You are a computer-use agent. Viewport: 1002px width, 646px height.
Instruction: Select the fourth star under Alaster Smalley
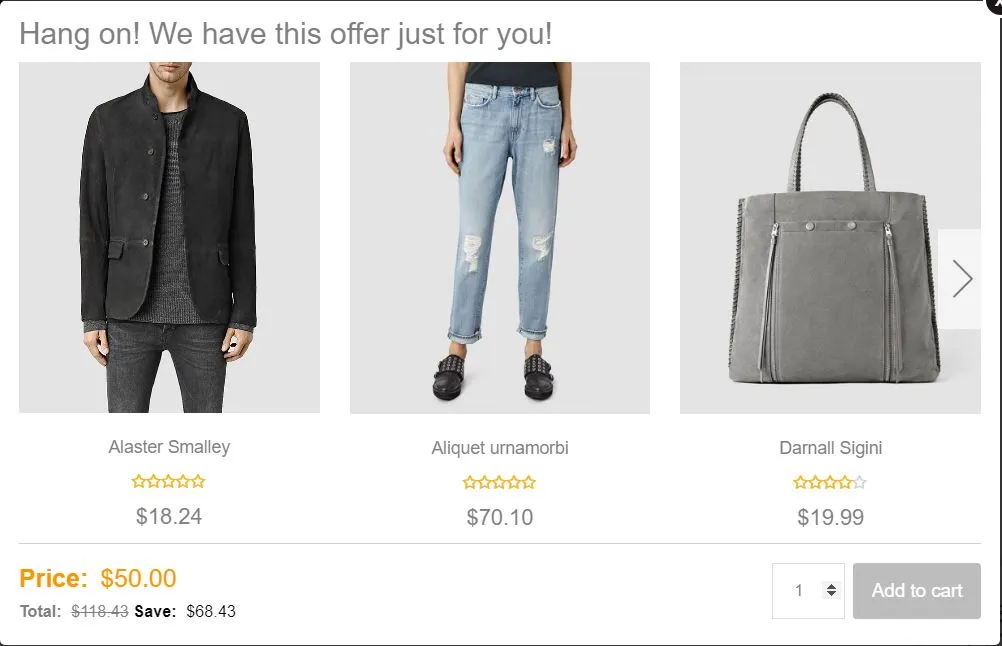point(182,481)
